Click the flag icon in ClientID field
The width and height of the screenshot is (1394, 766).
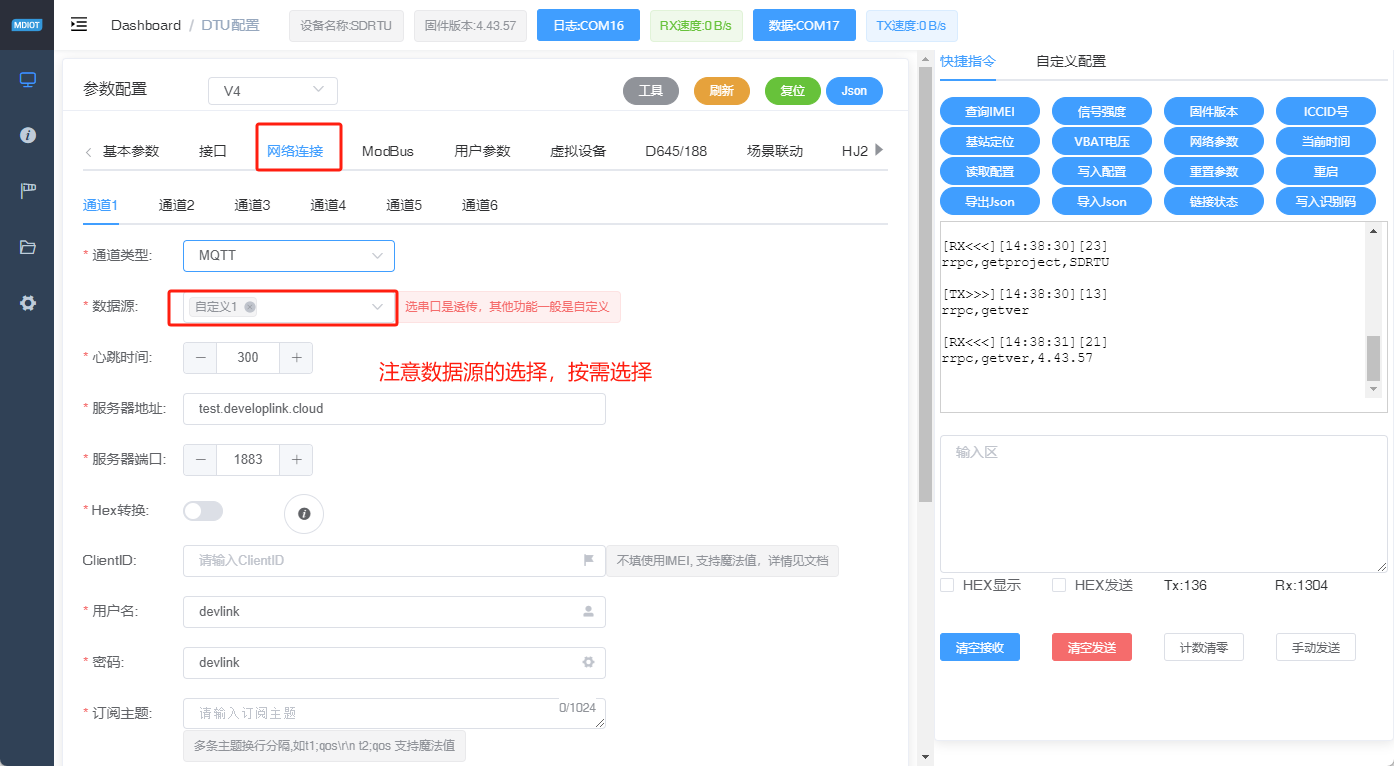589,560
